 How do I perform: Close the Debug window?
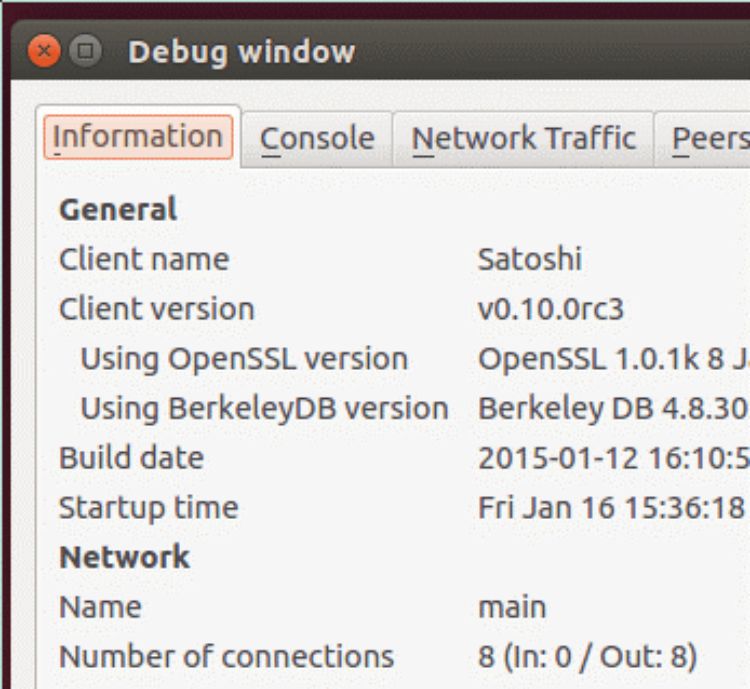(44, 51)
